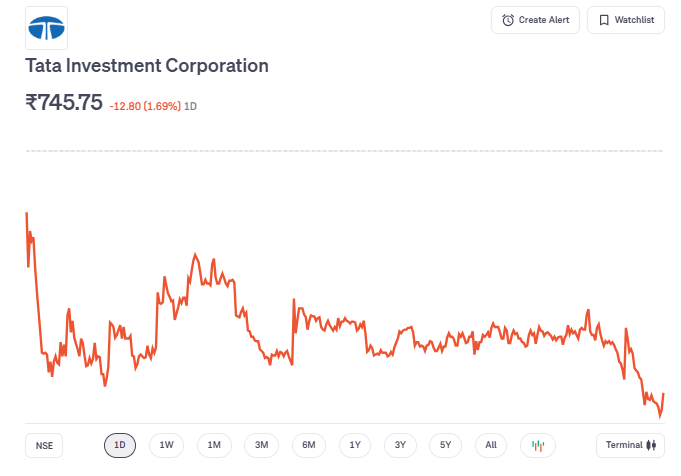Switch to candlestick chart view
This screenshot has height=476, width=681.
[x=538, y=445]
